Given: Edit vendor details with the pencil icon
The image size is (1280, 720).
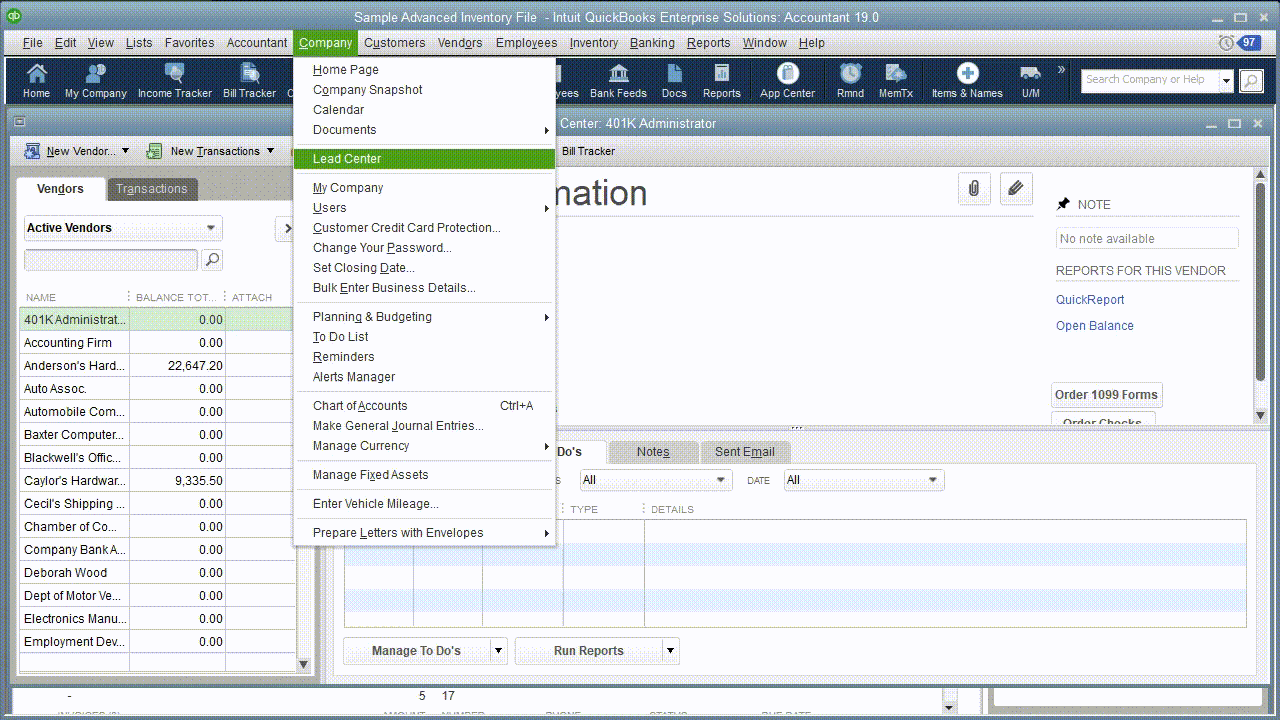Looking at the screenshot, I should (1016, 188).
